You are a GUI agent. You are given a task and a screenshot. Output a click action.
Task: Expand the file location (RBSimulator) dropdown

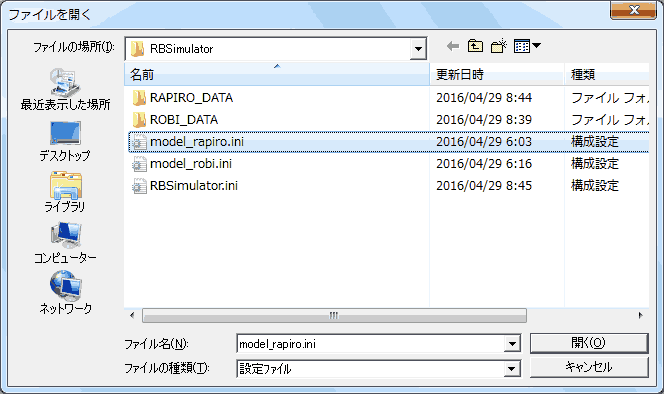pyautogui.click(x=418, y=49)
